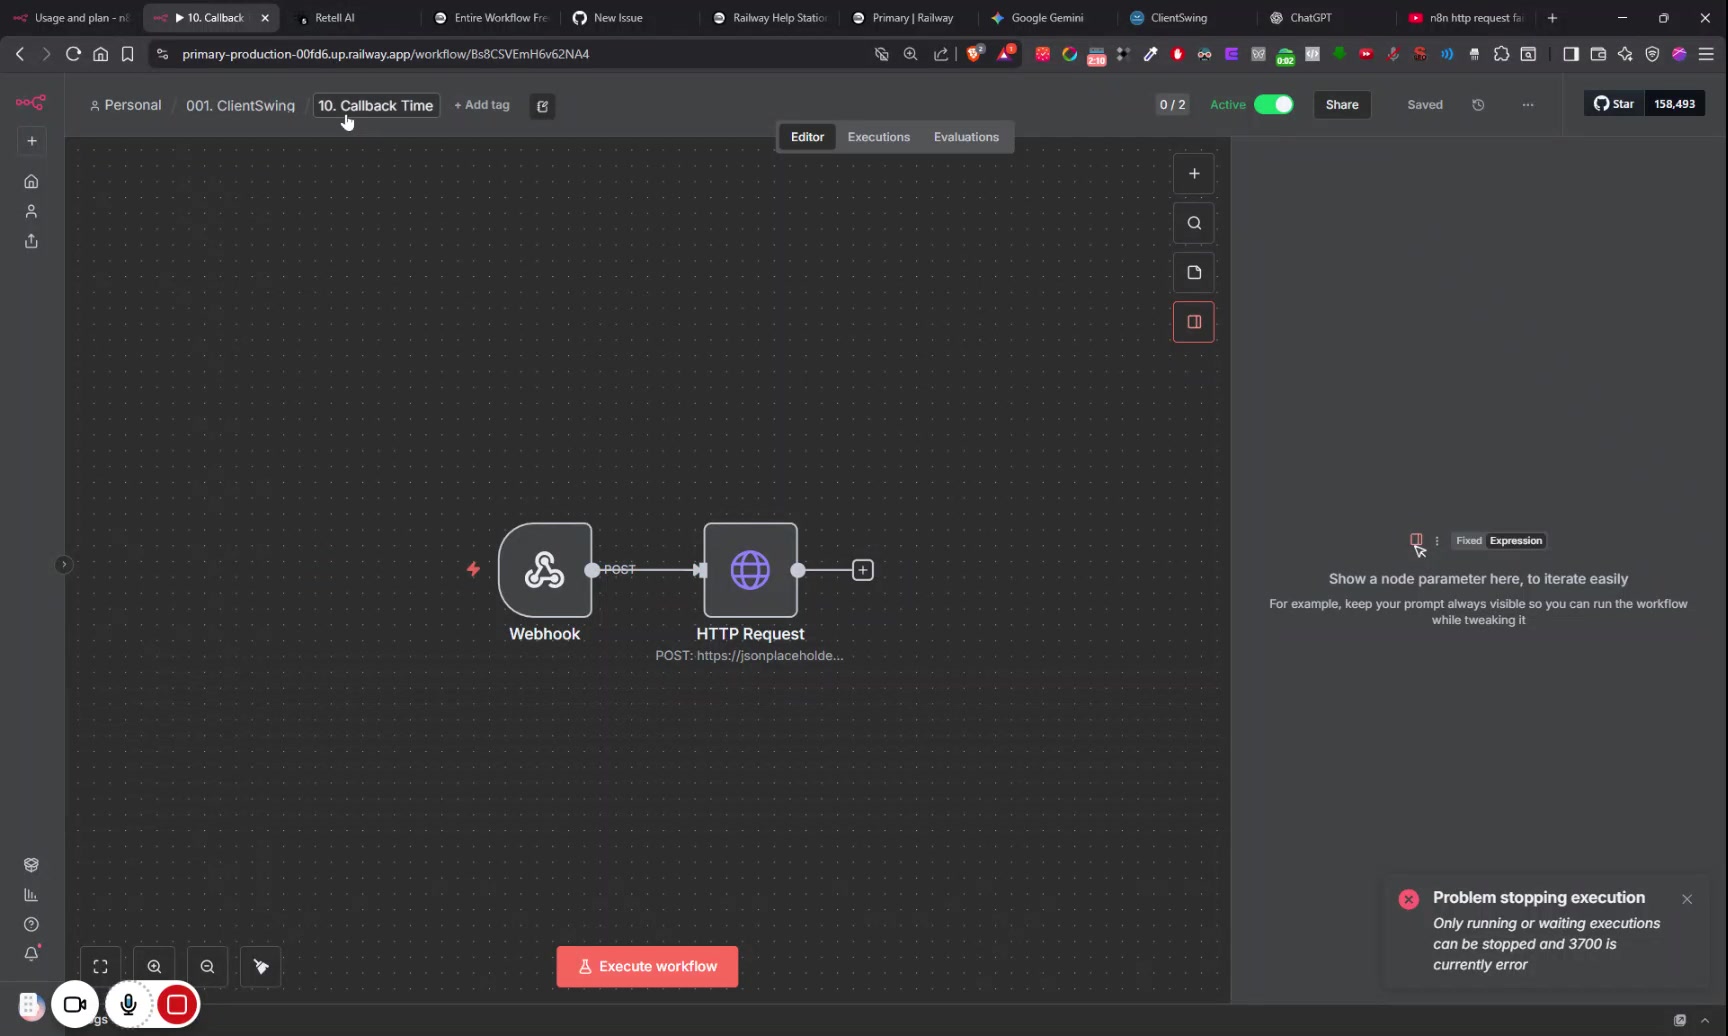The width and height of the screenshot is (1728, 1036).
Task: Add node after HTTP Request
Action: click(x=862, y=570)
